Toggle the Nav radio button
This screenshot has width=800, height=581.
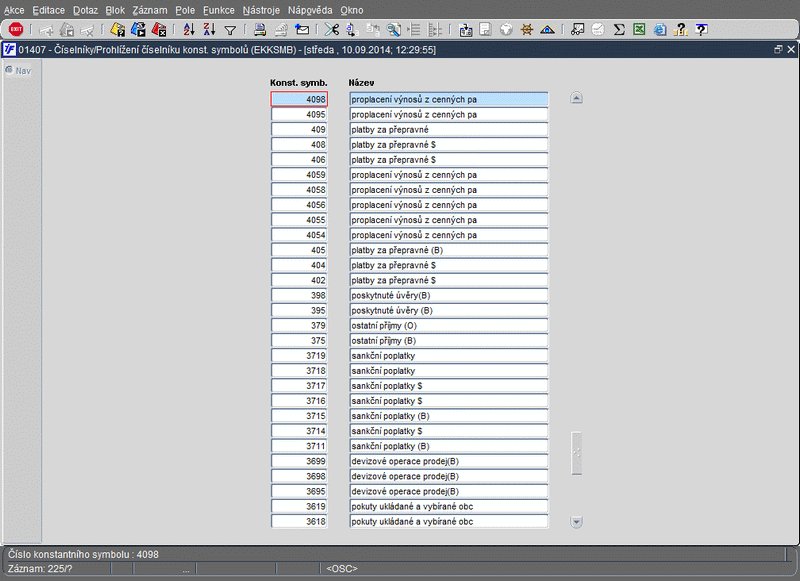point(9,70)
